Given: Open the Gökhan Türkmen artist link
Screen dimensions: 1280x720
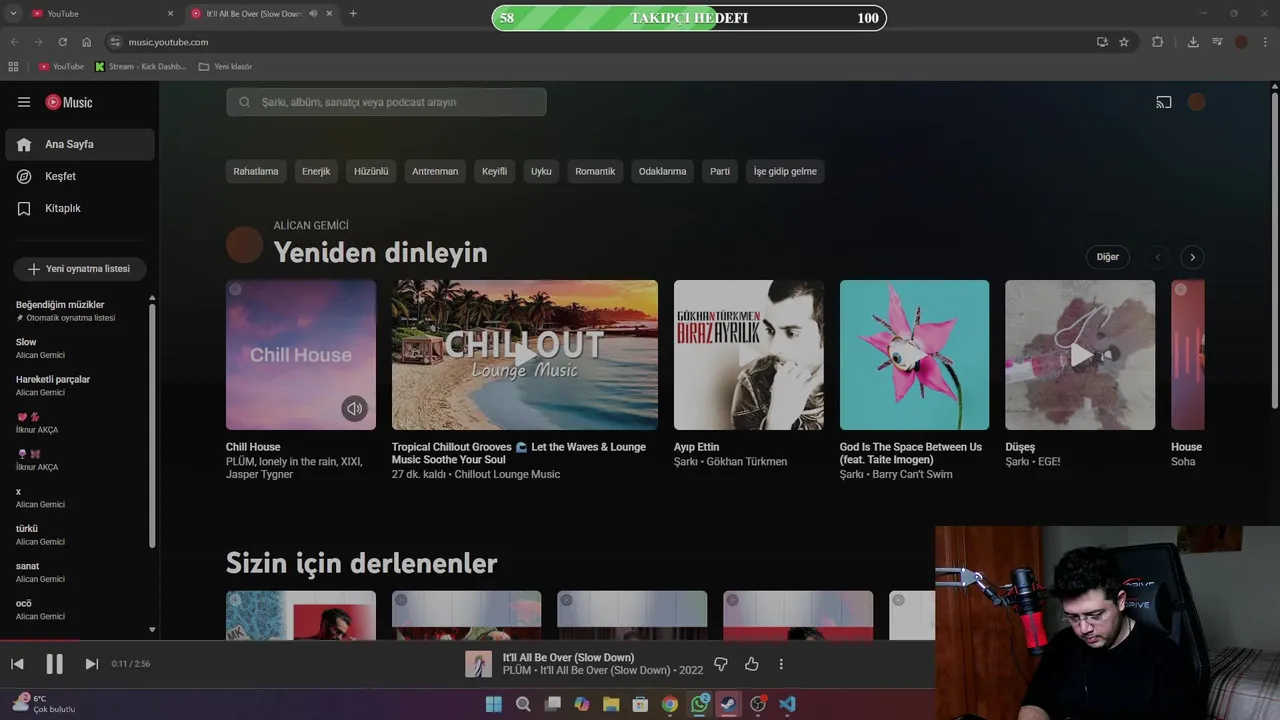Looking at the screenshot, I should coord(747,462).
